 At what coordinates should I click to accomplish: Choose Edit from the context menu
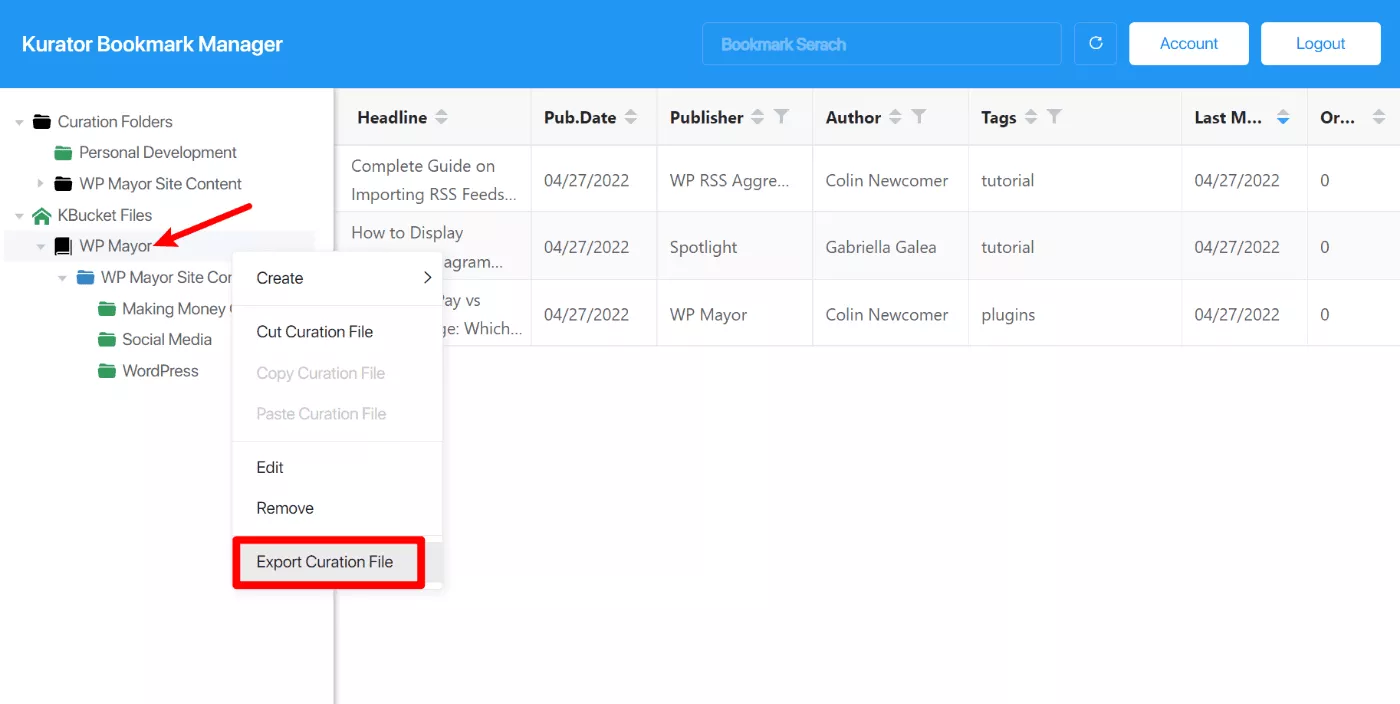point(337,467)
